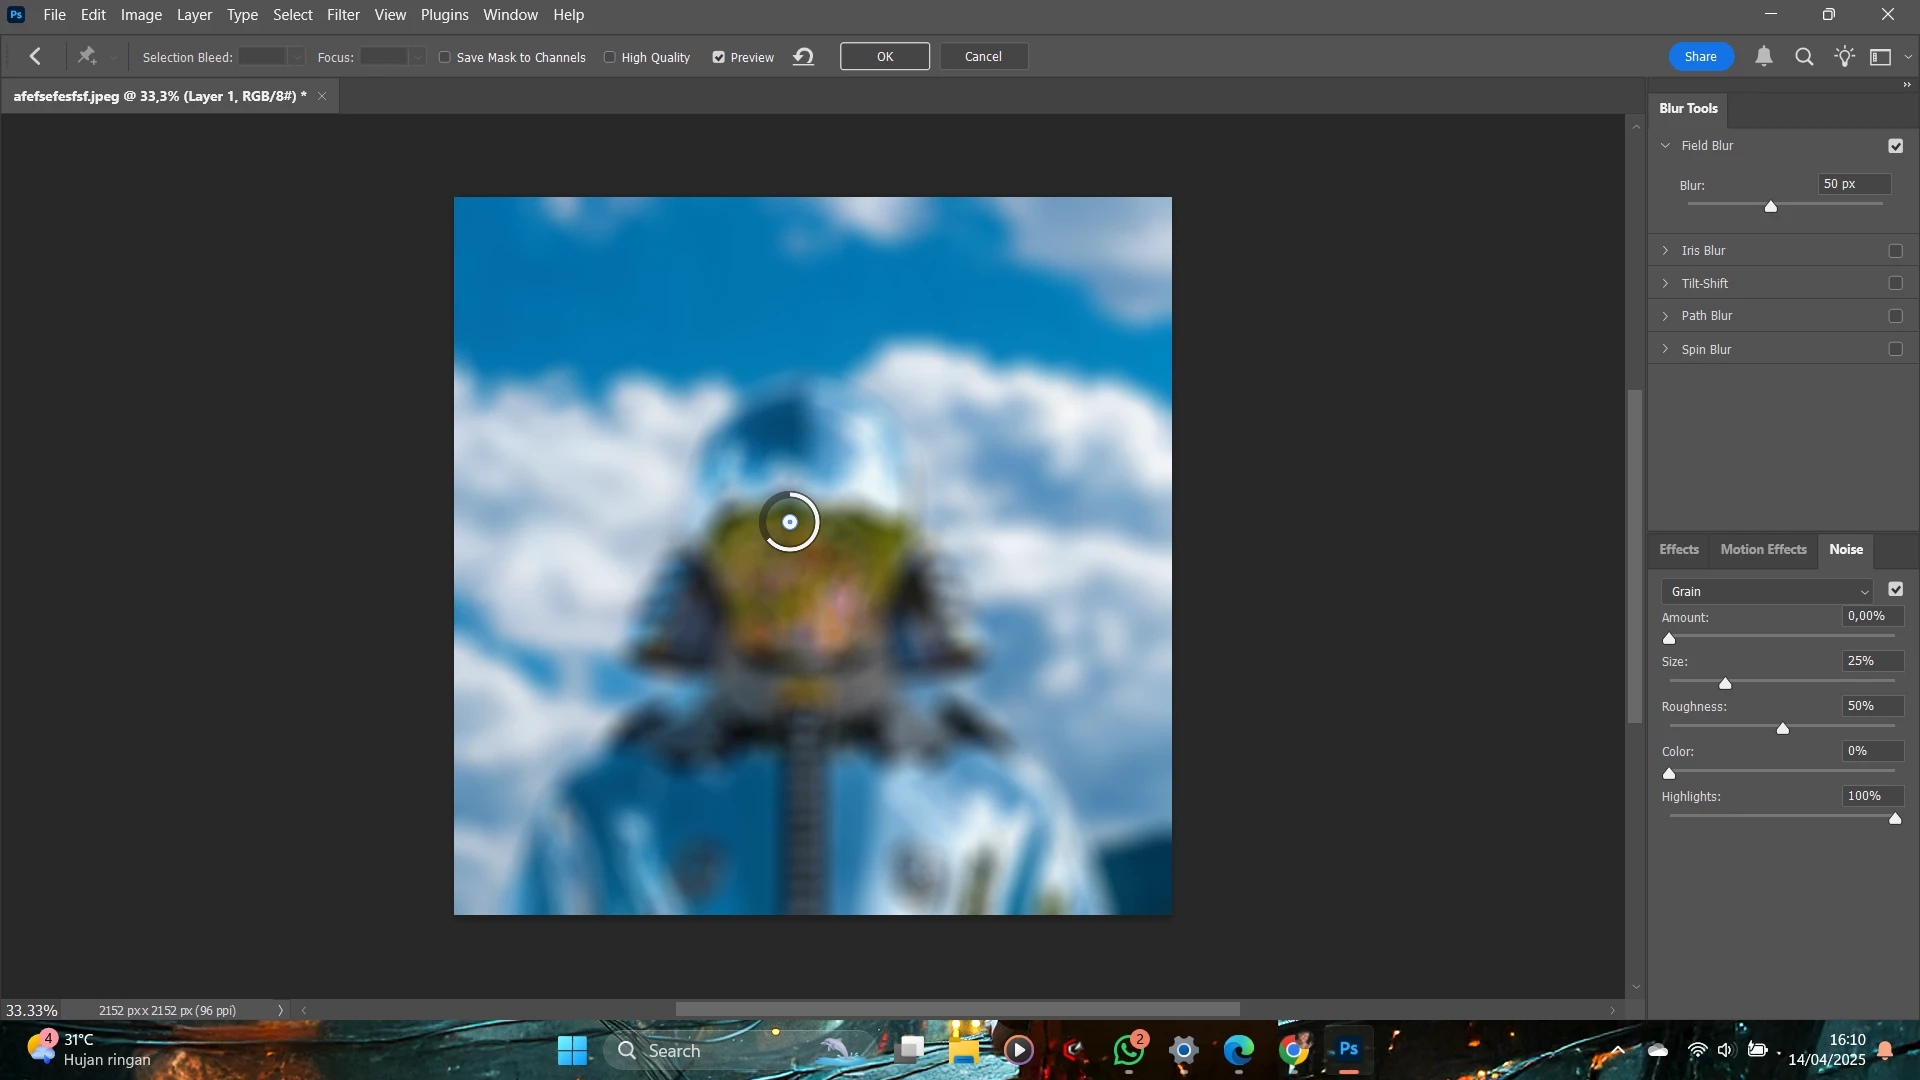Open the Grain noise type dropdown

click(1768, 592)
